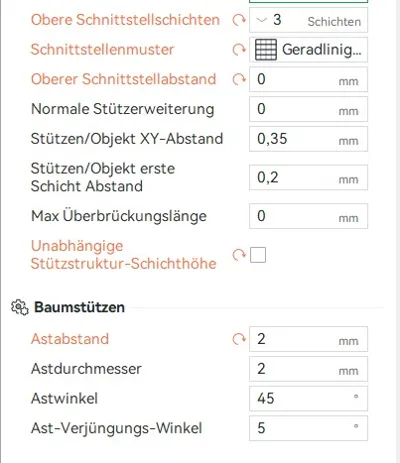Viewport: 400px width, 463px height.
Task: Click the Baumstützen section header
Action: click(x=79, y=307)
